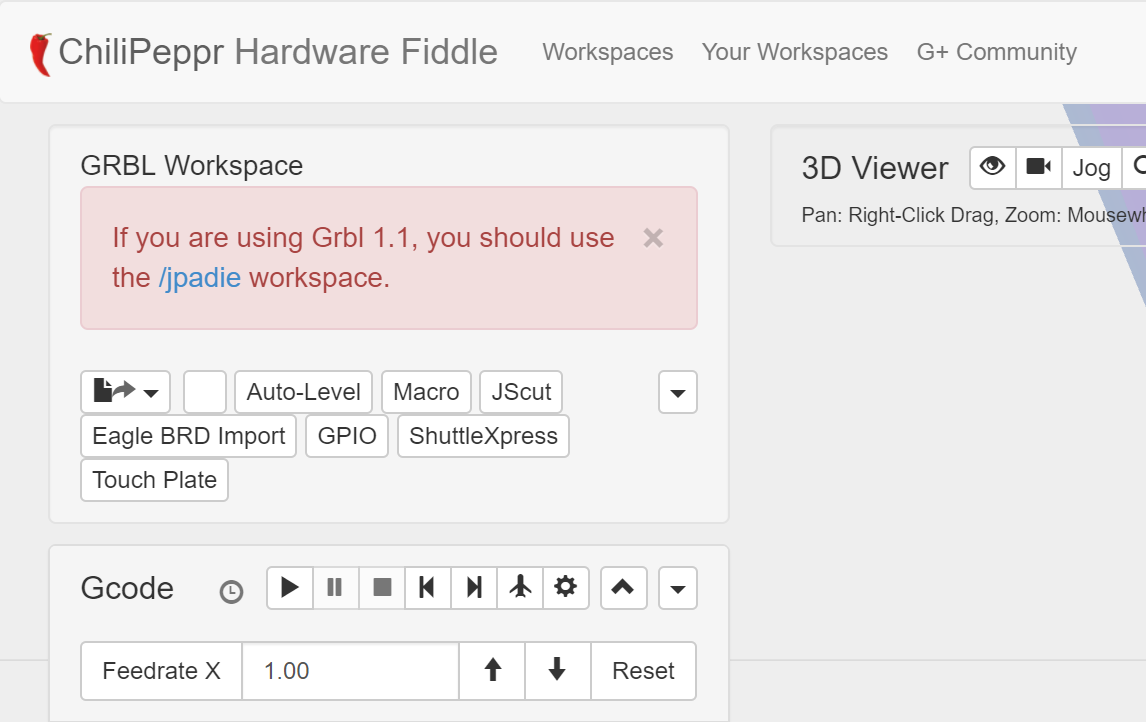
Task: Collapse the Gcode panel with the up chevron
Action: click(623, 588)
